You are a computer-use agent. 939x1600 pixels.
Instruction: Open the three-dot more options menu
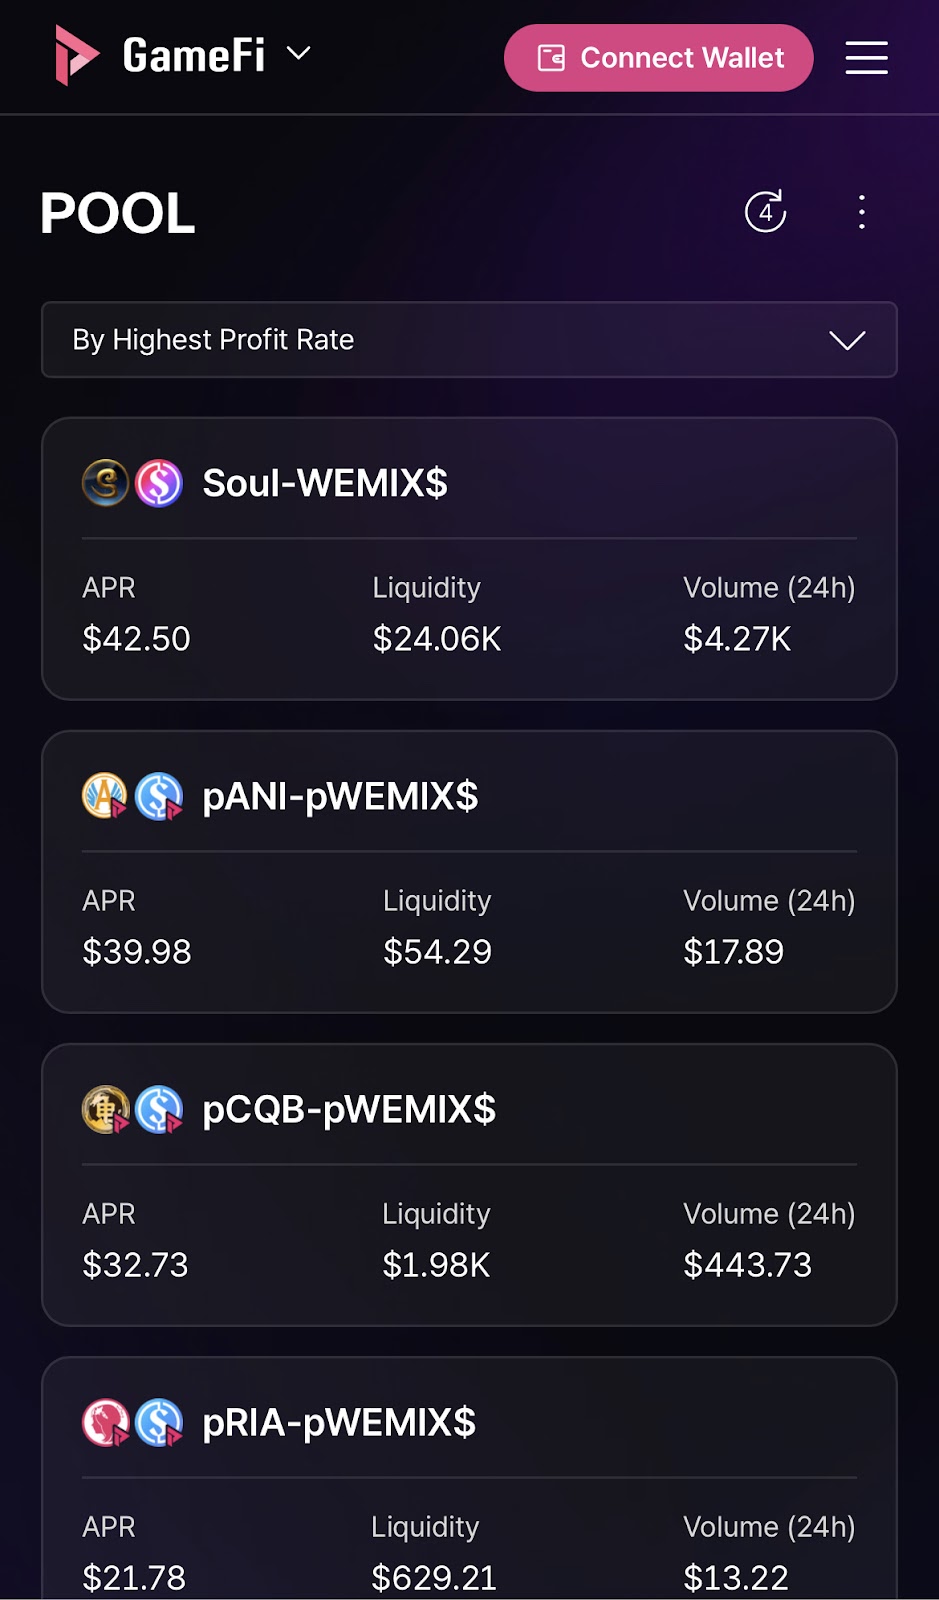coord(862,212)
